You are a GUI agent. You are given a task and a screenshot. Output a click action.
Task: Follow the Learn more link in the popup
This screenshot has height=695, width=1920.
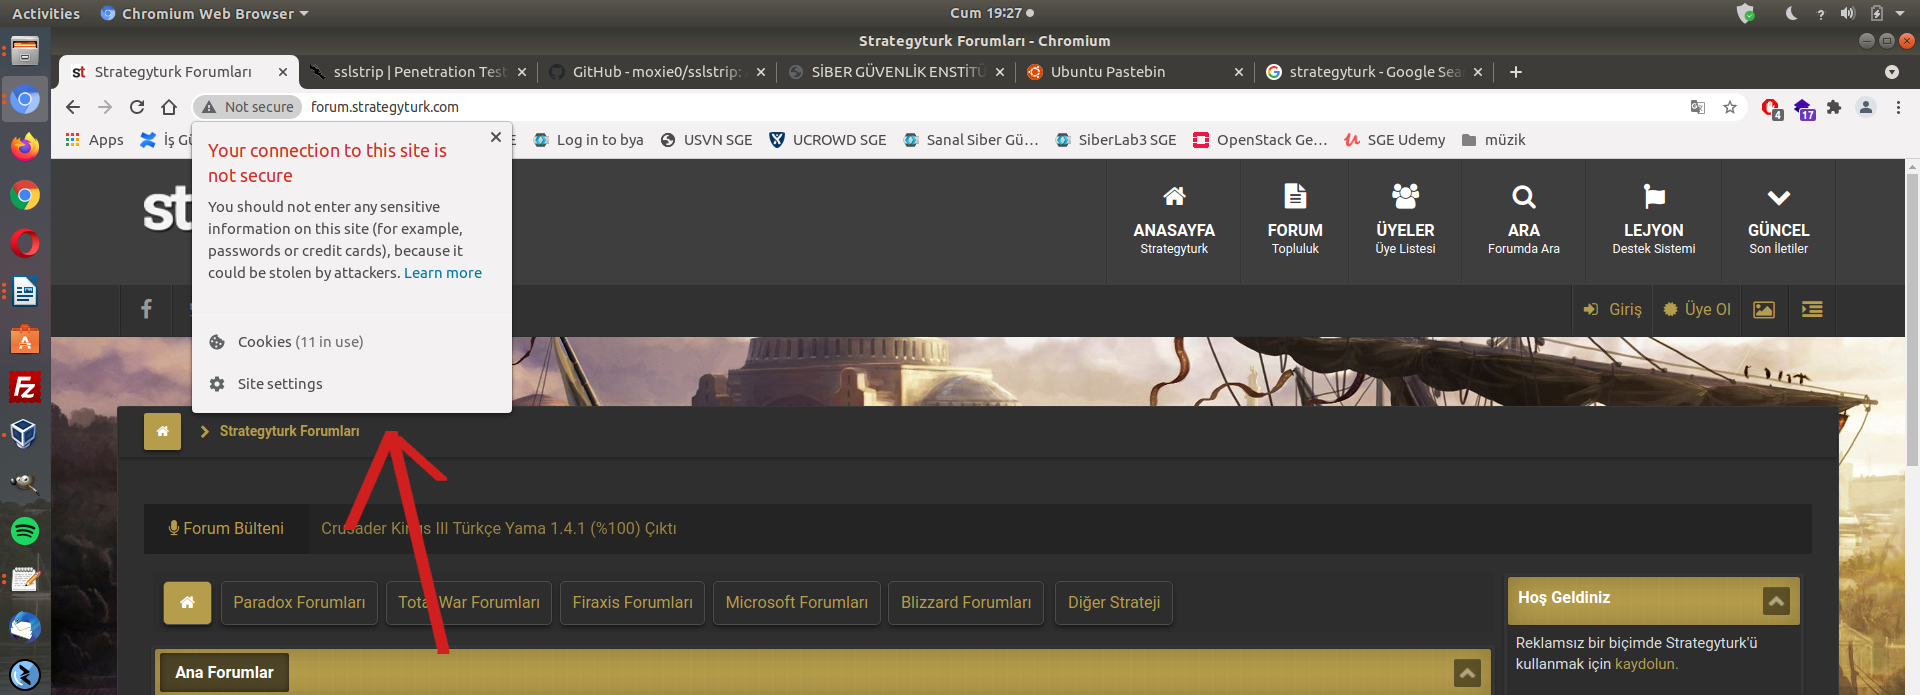[x=443, y=273]
